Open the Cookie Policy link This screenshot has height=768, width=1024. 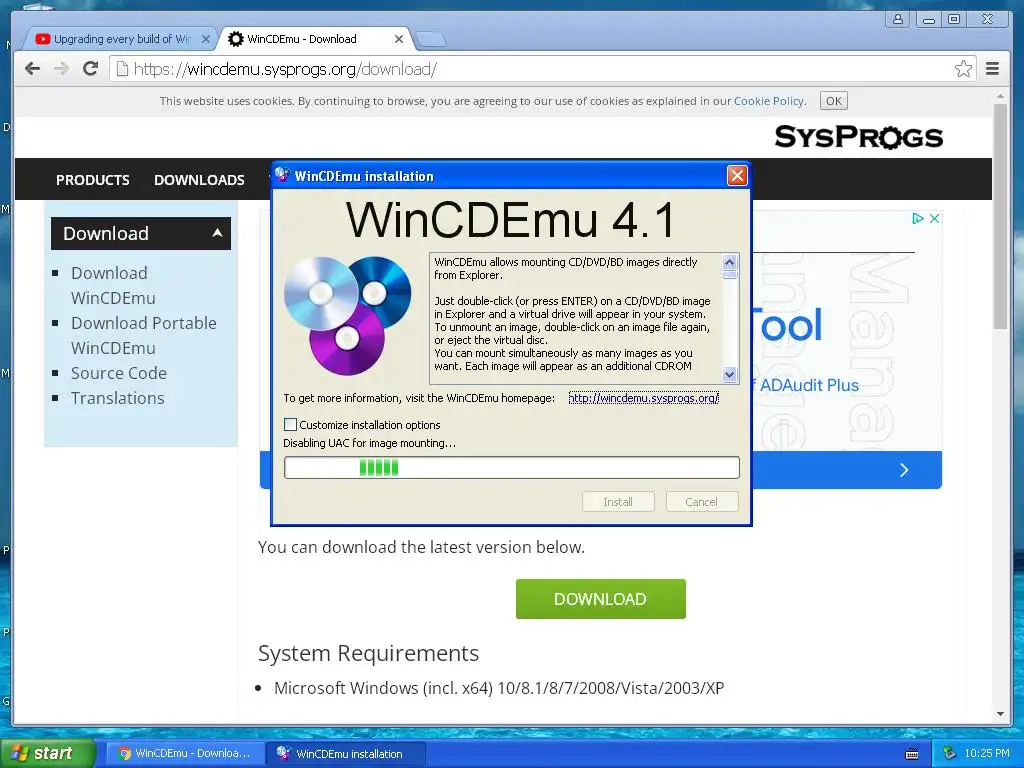pos(769,101)
